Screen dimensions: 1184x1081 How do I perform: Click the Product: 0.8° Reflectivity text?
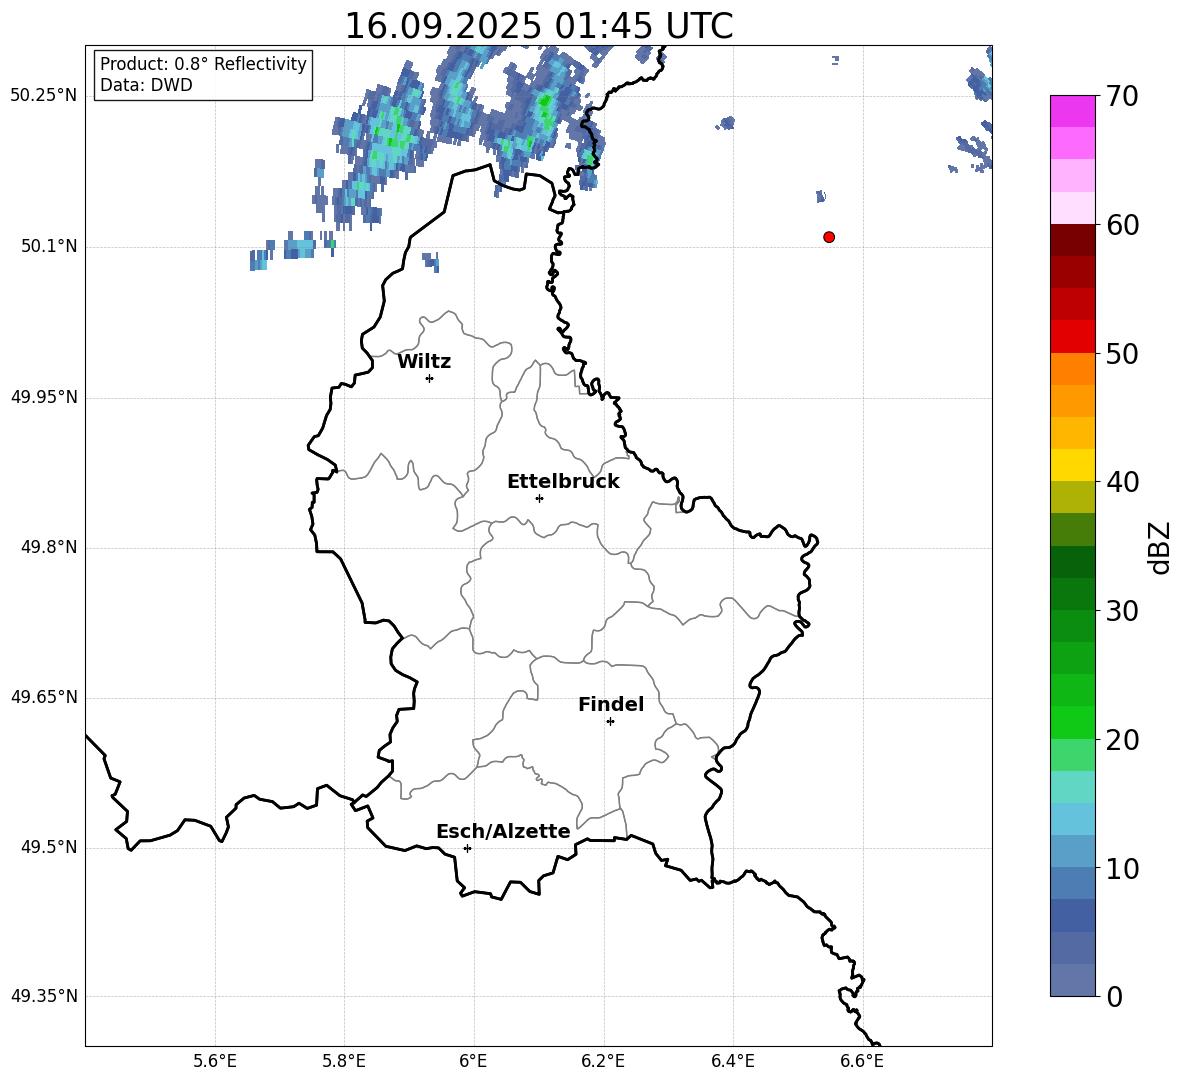pyautogui.click(x=203, y=63)
